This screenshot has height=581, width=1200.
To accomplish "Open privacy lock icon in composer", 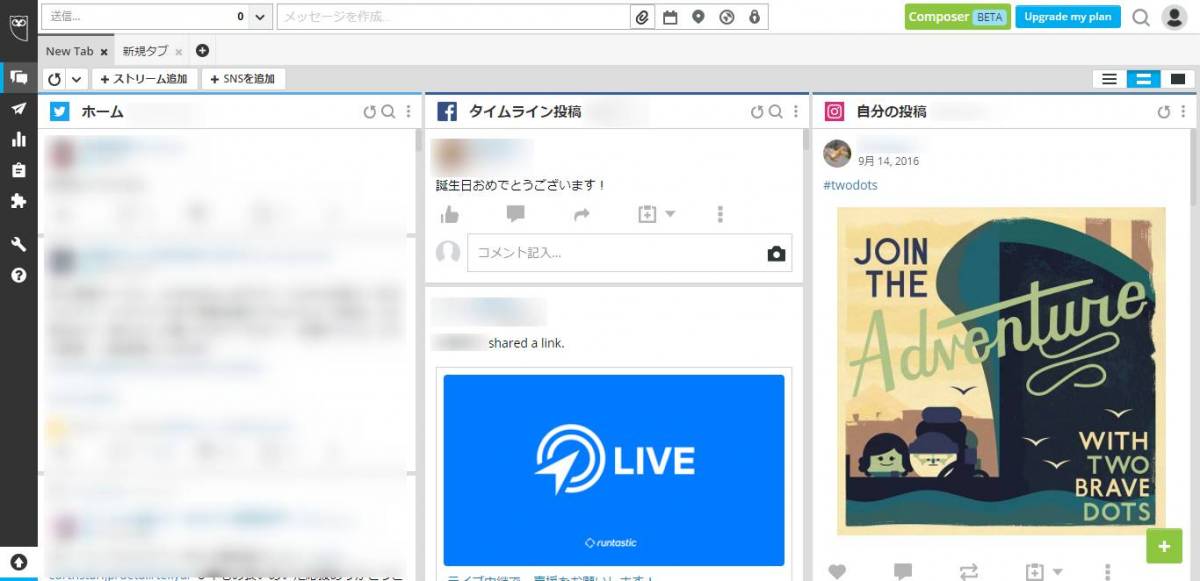I will coord(754,17).
